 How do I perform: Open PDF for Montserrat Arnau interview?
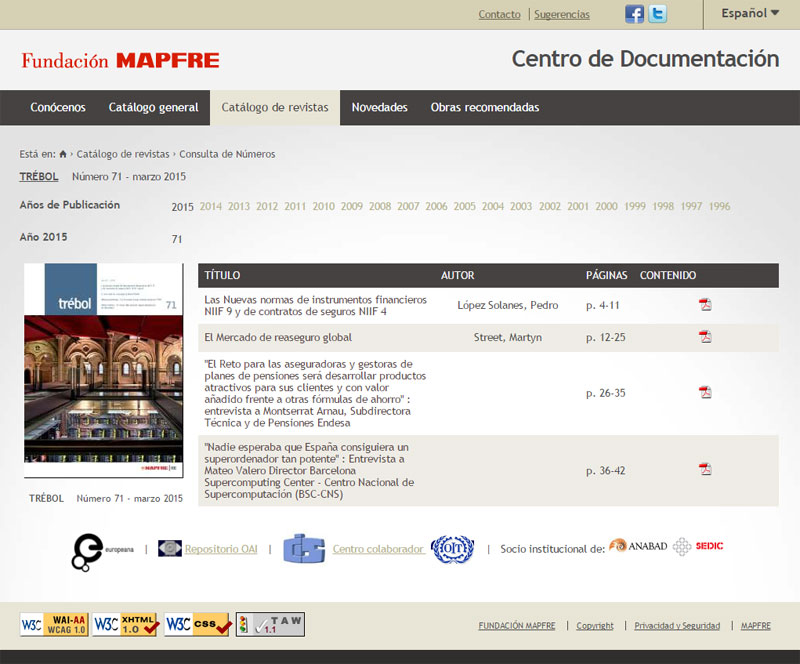(705, 392)
